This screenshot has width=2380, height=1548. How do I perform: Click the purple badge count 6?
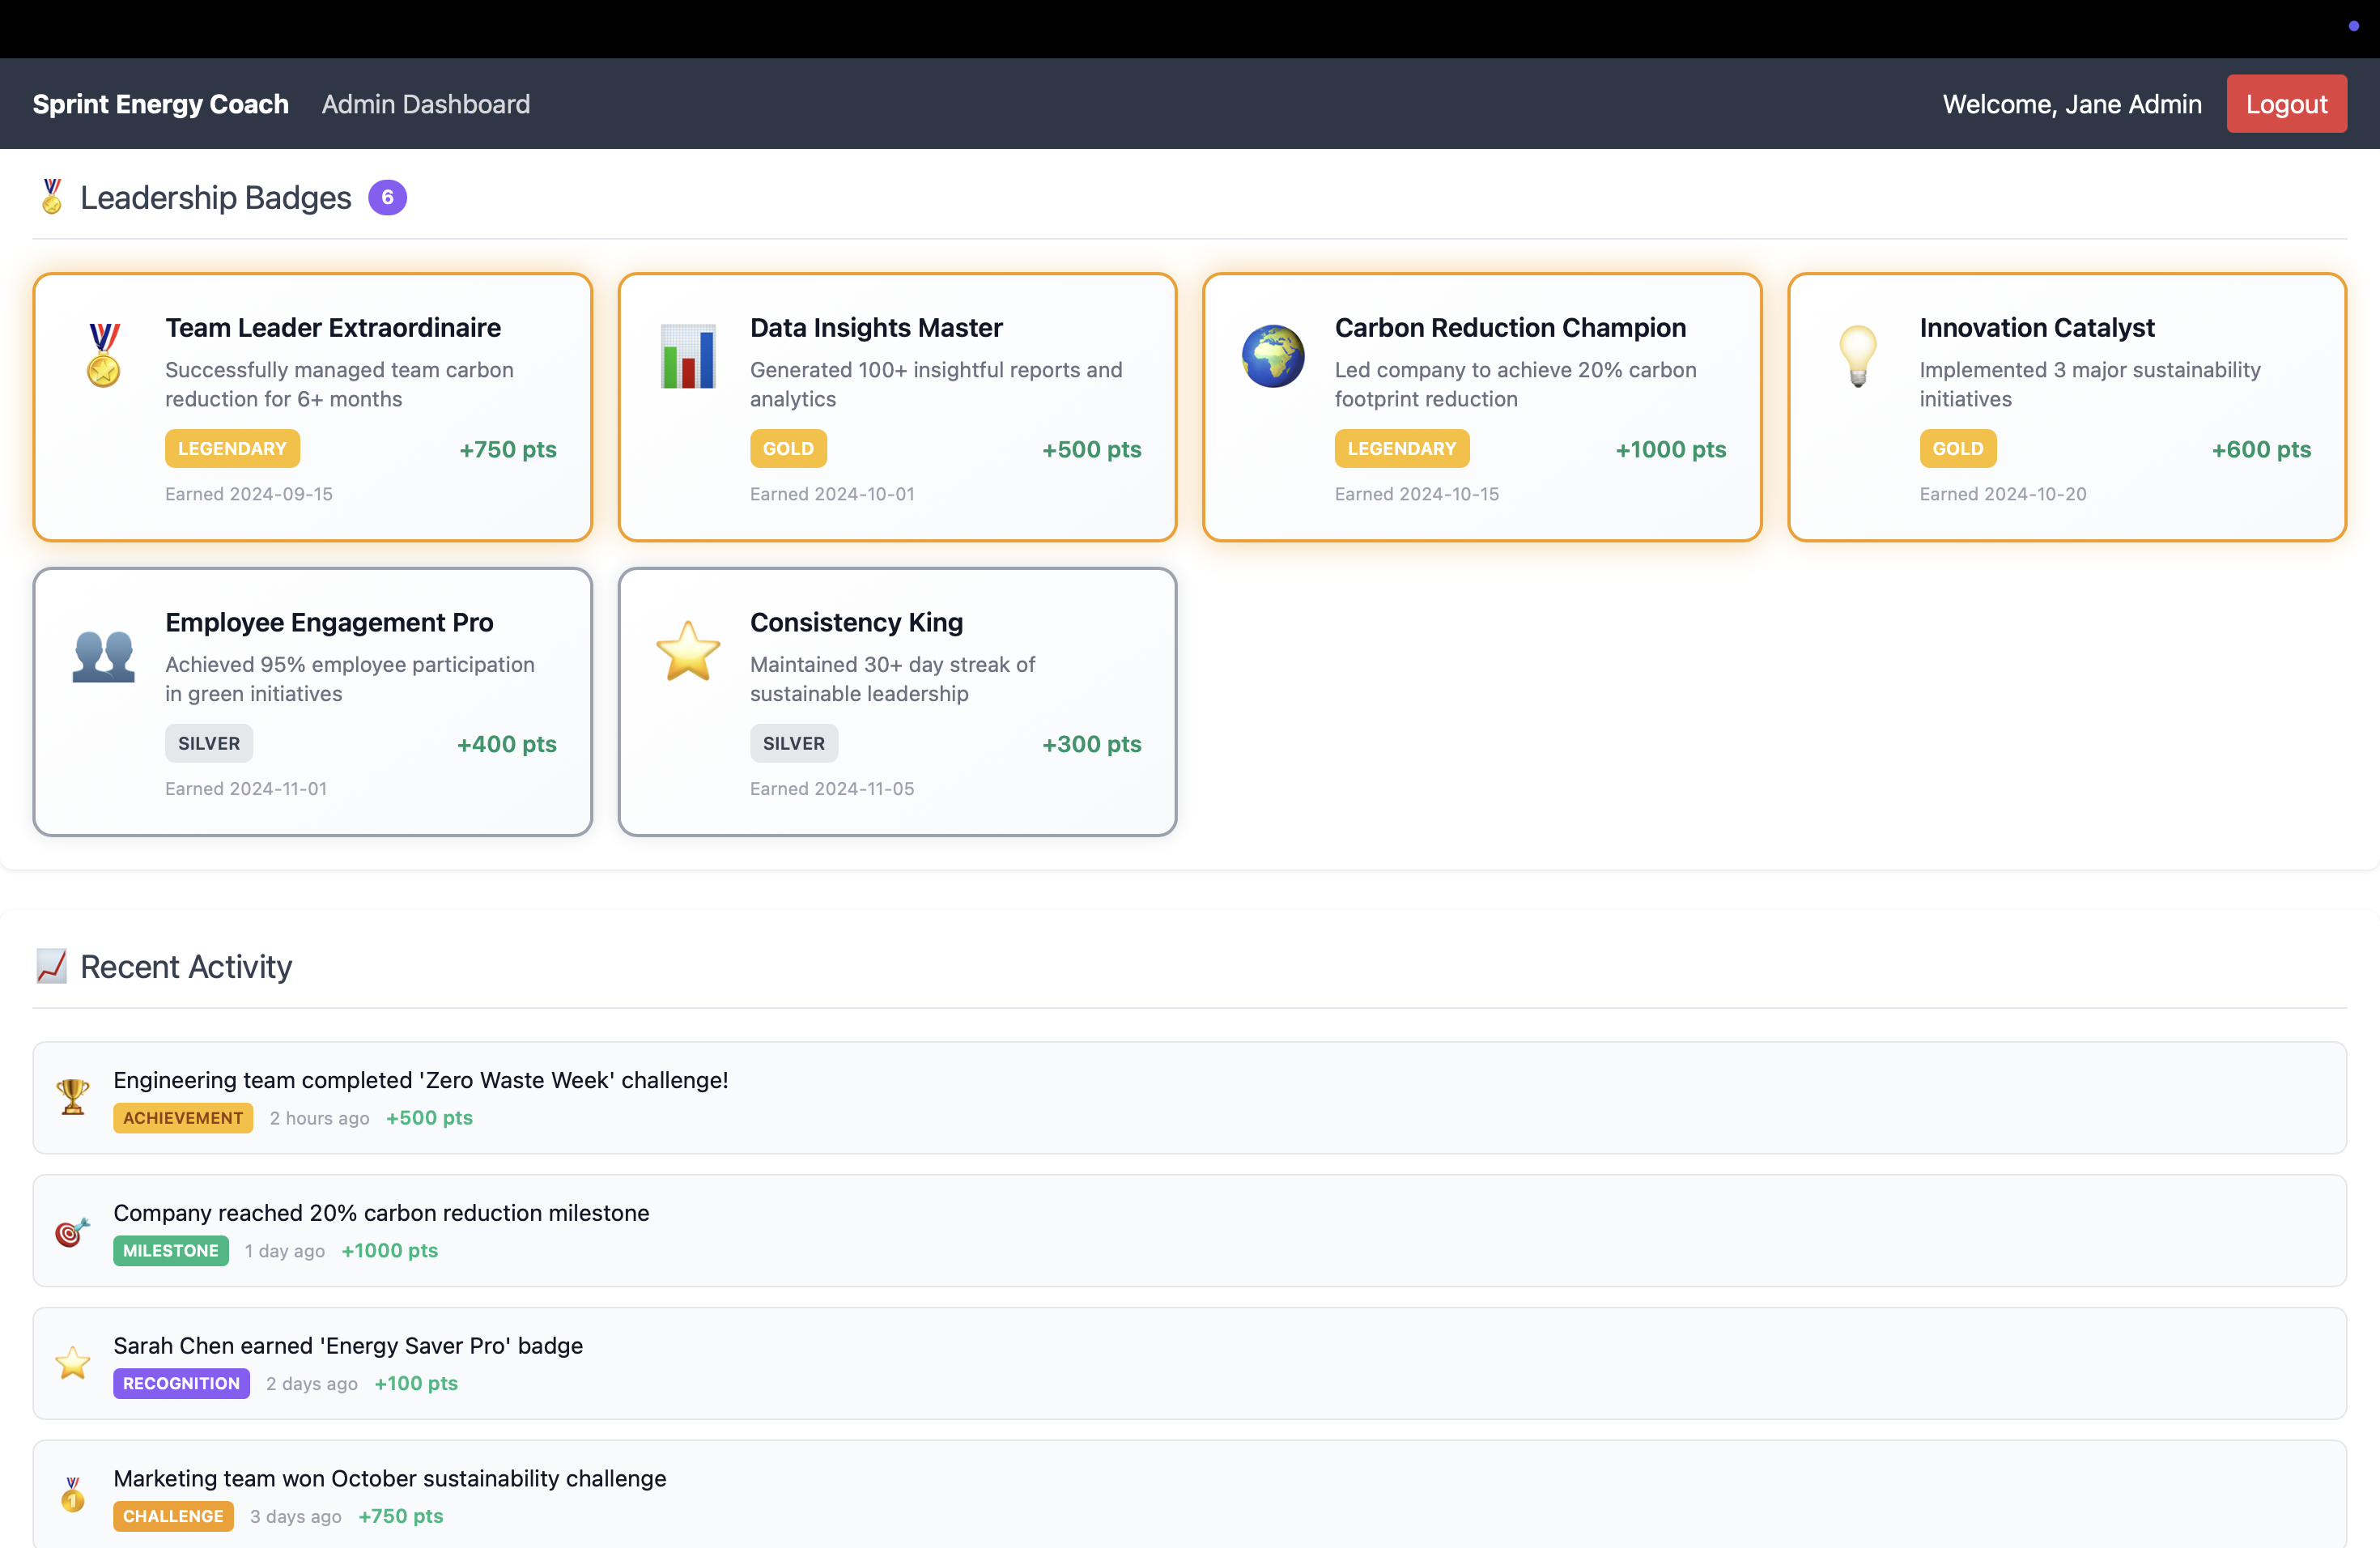point(387,197)
